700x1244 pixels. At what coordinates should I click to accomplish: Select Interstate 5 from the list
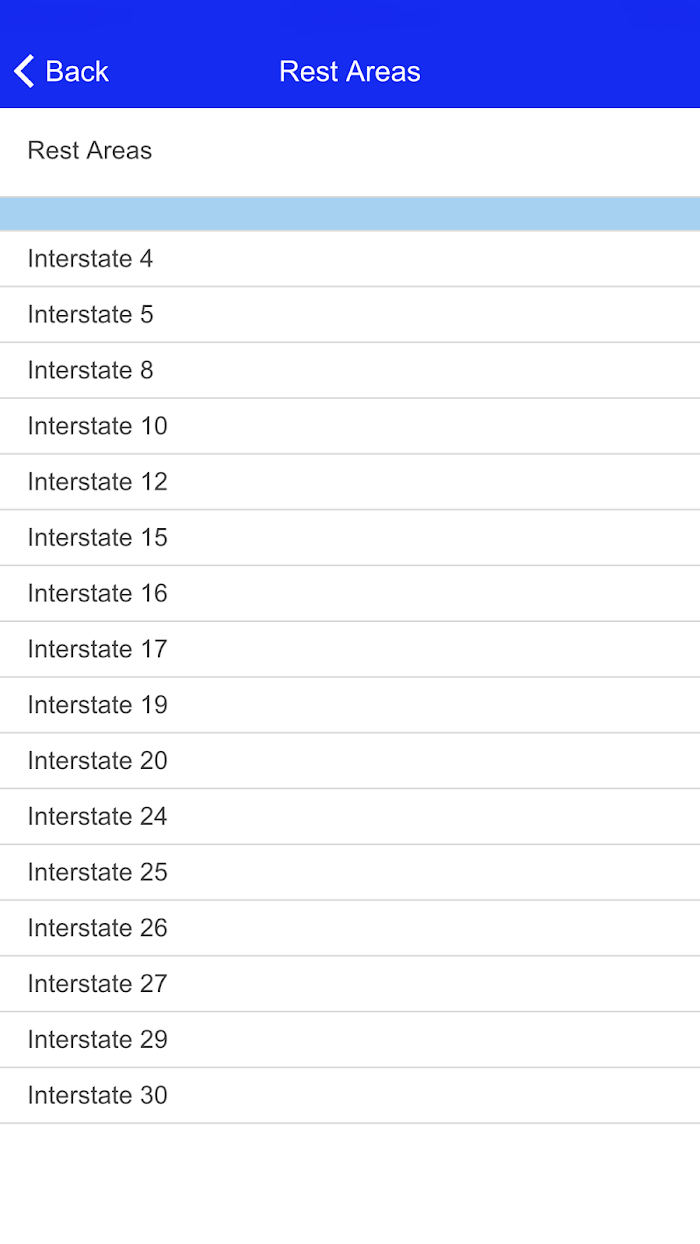350,315
